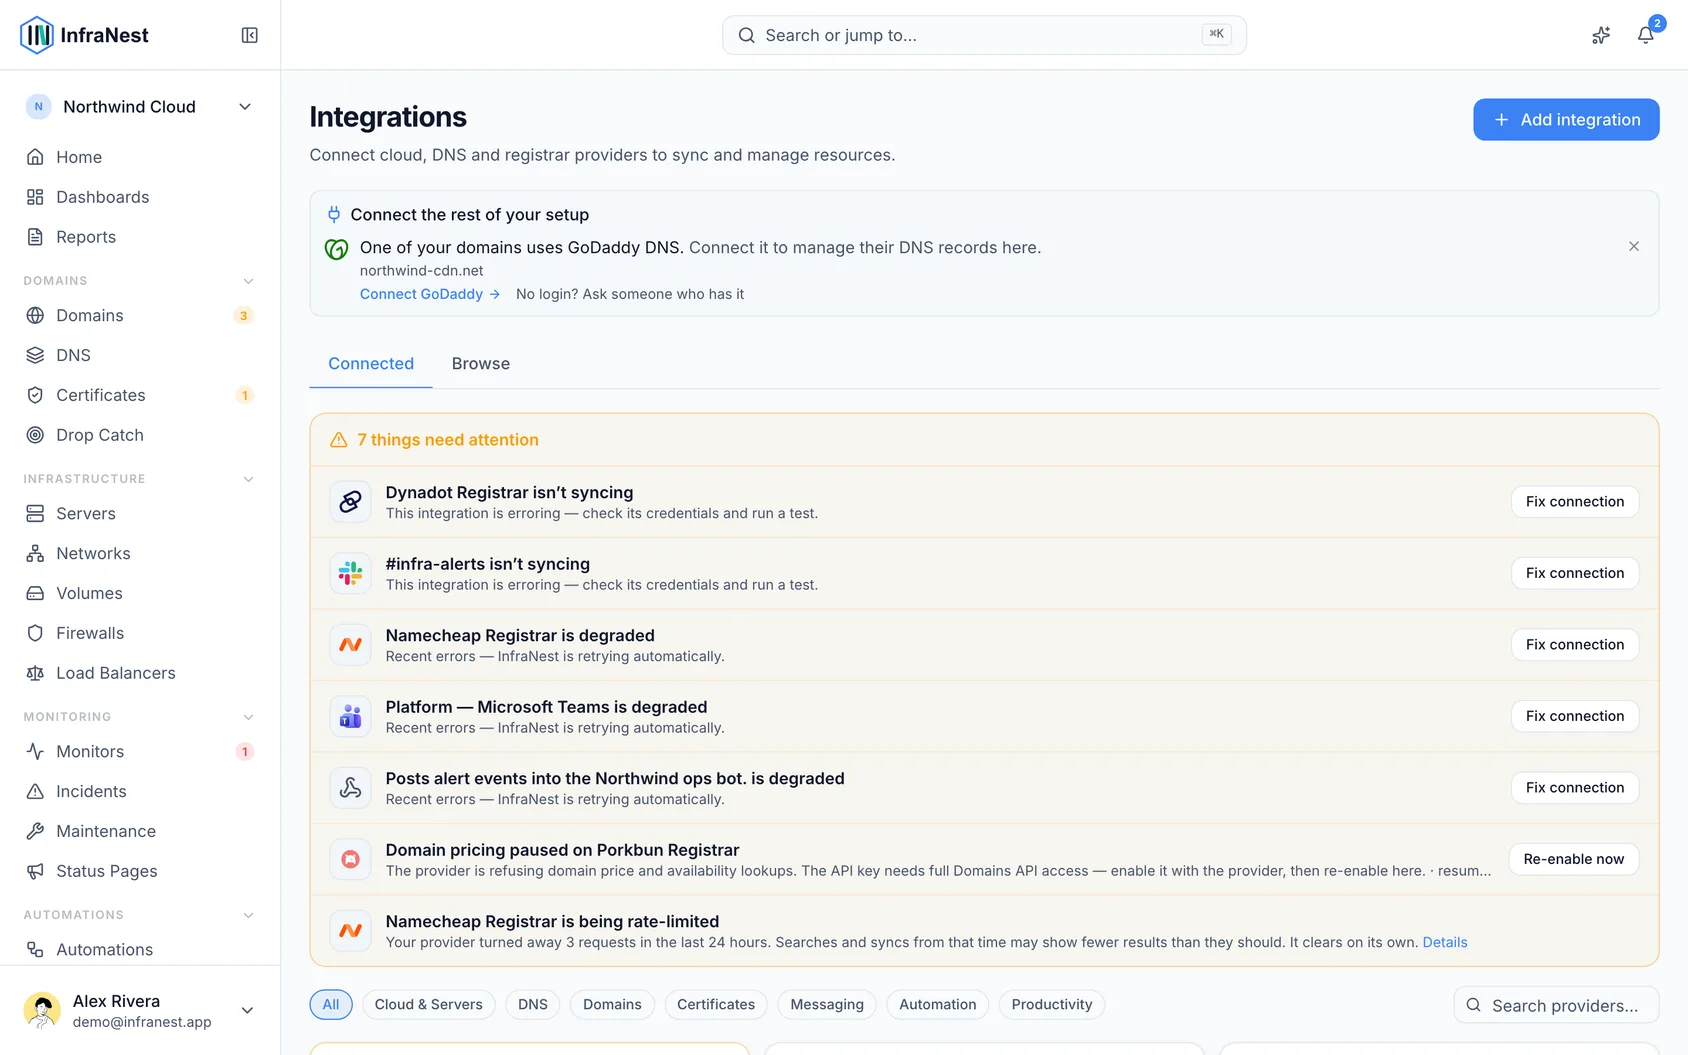This screenshot has height=1055, width=1688.
Task: Click the Domains badge showing 3
Action: click(x=243, y=316)
